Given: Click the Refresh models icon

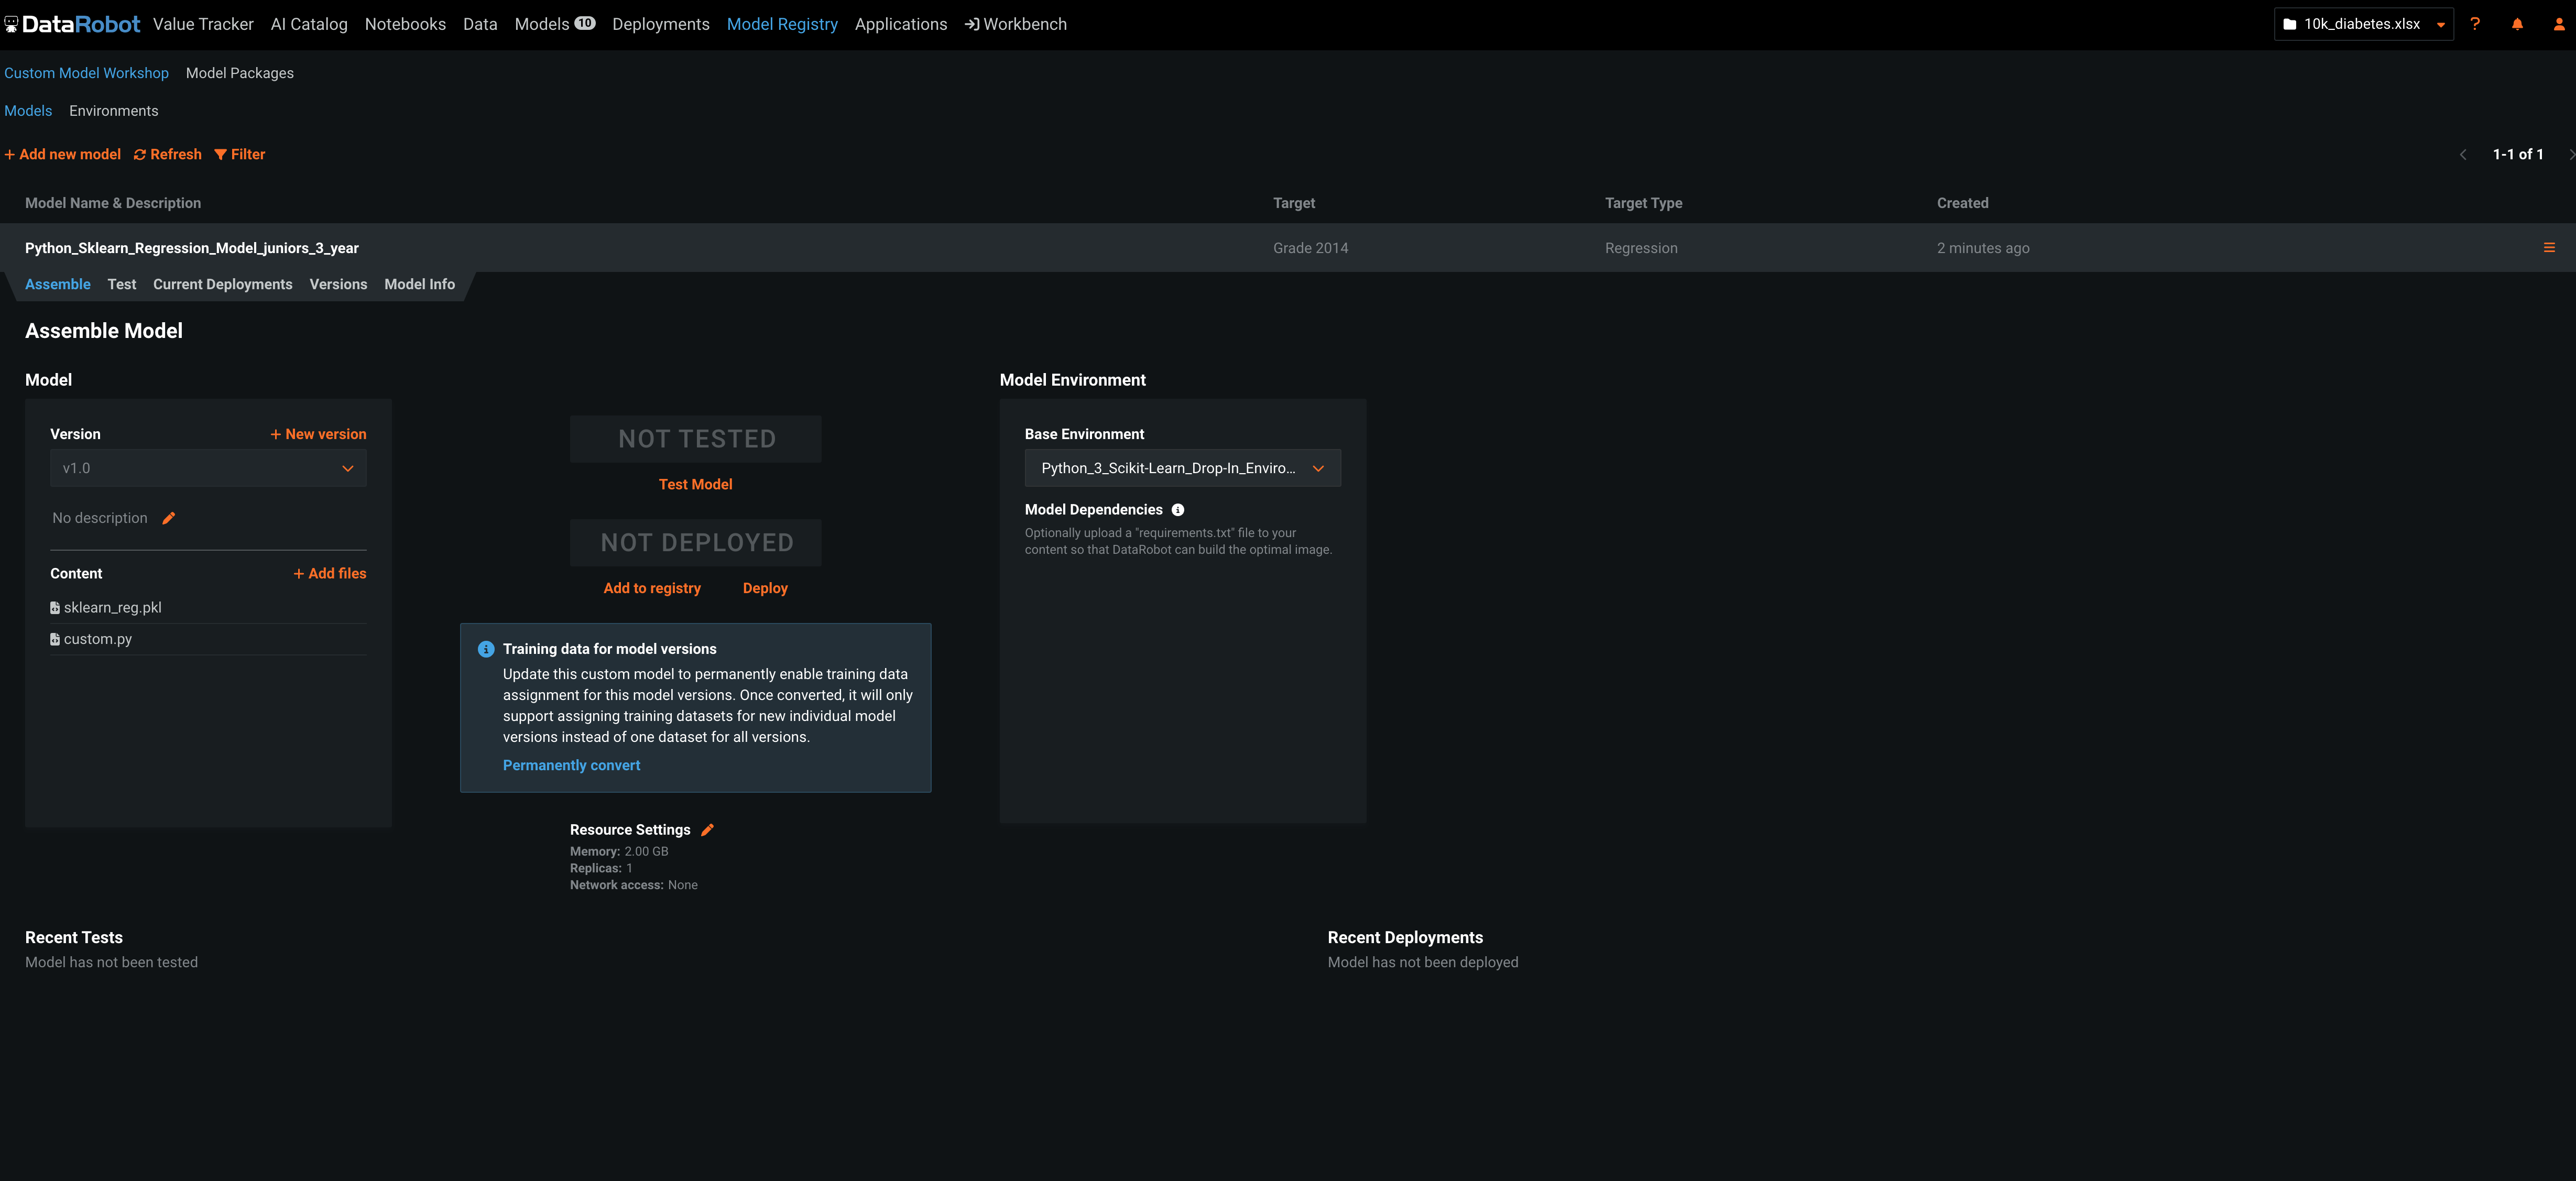Looking at the screenshot, I should (141, 155).
